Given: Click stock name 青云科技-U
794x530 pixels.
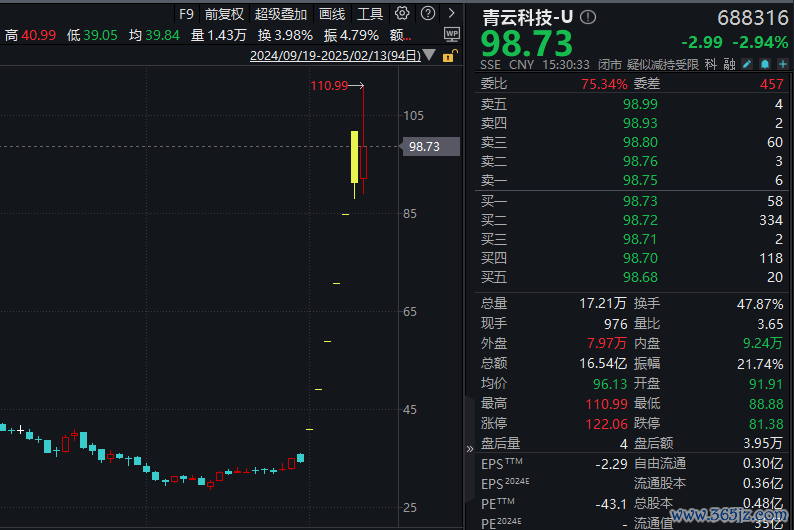Looking at the screenshot, I should [527, 18].
